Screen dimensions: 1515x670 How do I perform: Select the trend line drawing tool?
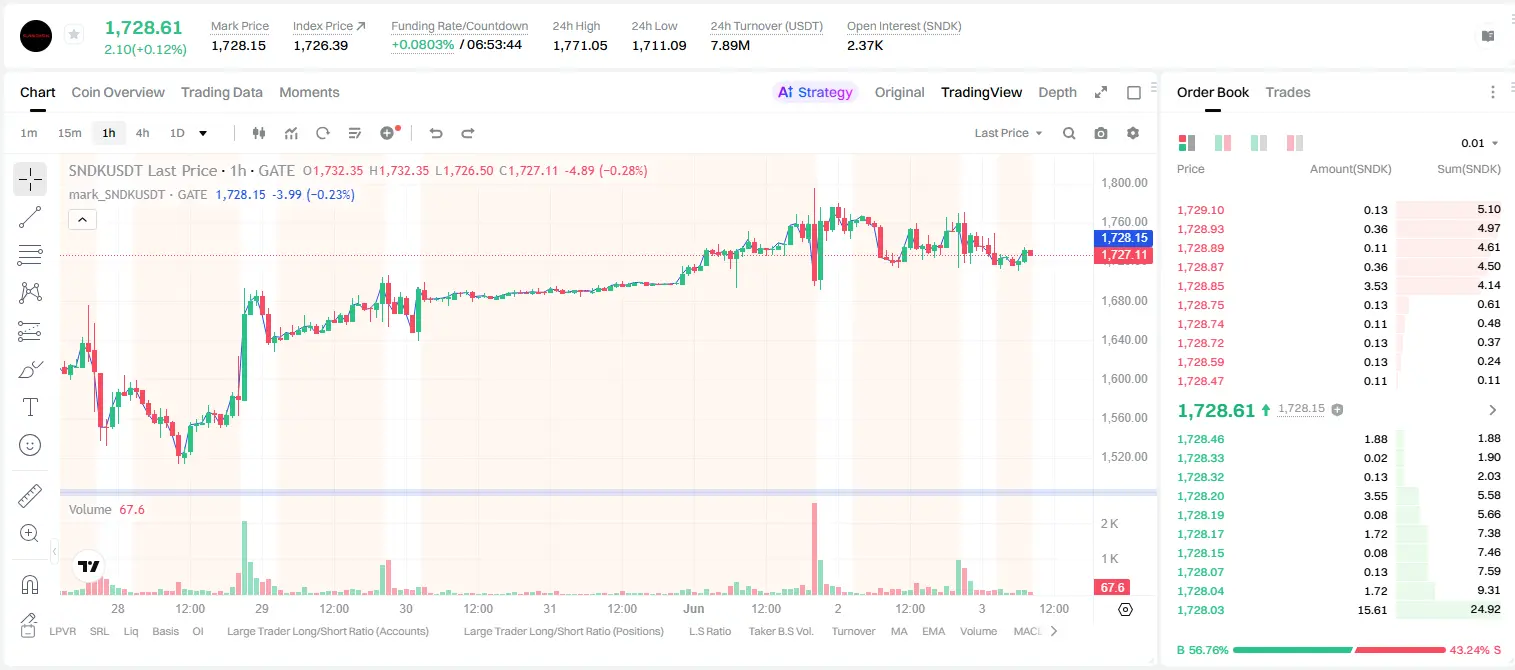pyautogui.click(x=30, y=217)
